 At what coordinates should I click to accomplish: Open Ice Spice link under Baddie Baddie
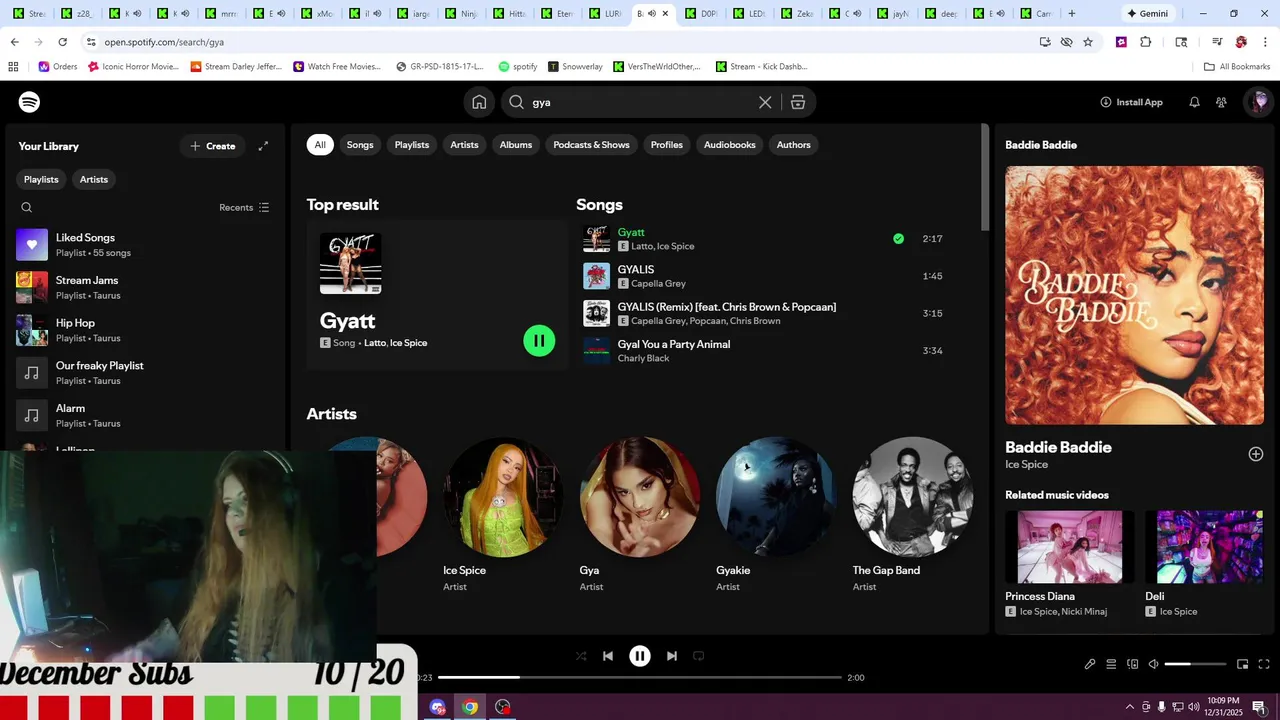pyautogui.click(x=1027, y=464)
